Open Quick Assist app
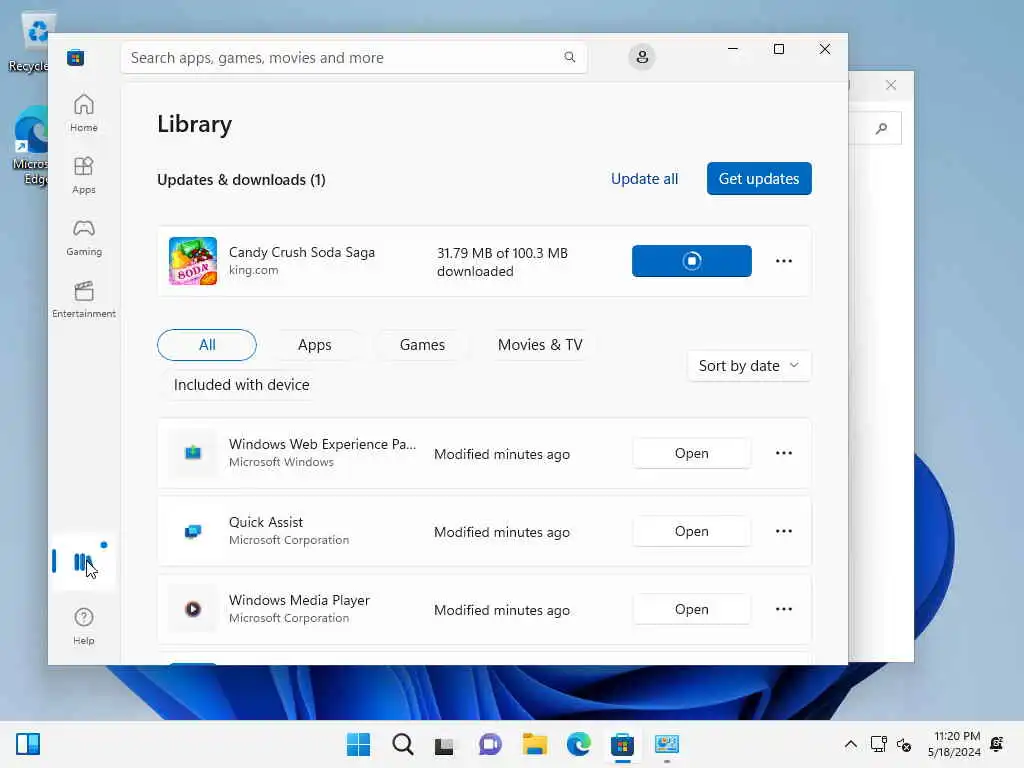Image resolution: width=1024 pixels, height=768 pixels. [692, 532]
